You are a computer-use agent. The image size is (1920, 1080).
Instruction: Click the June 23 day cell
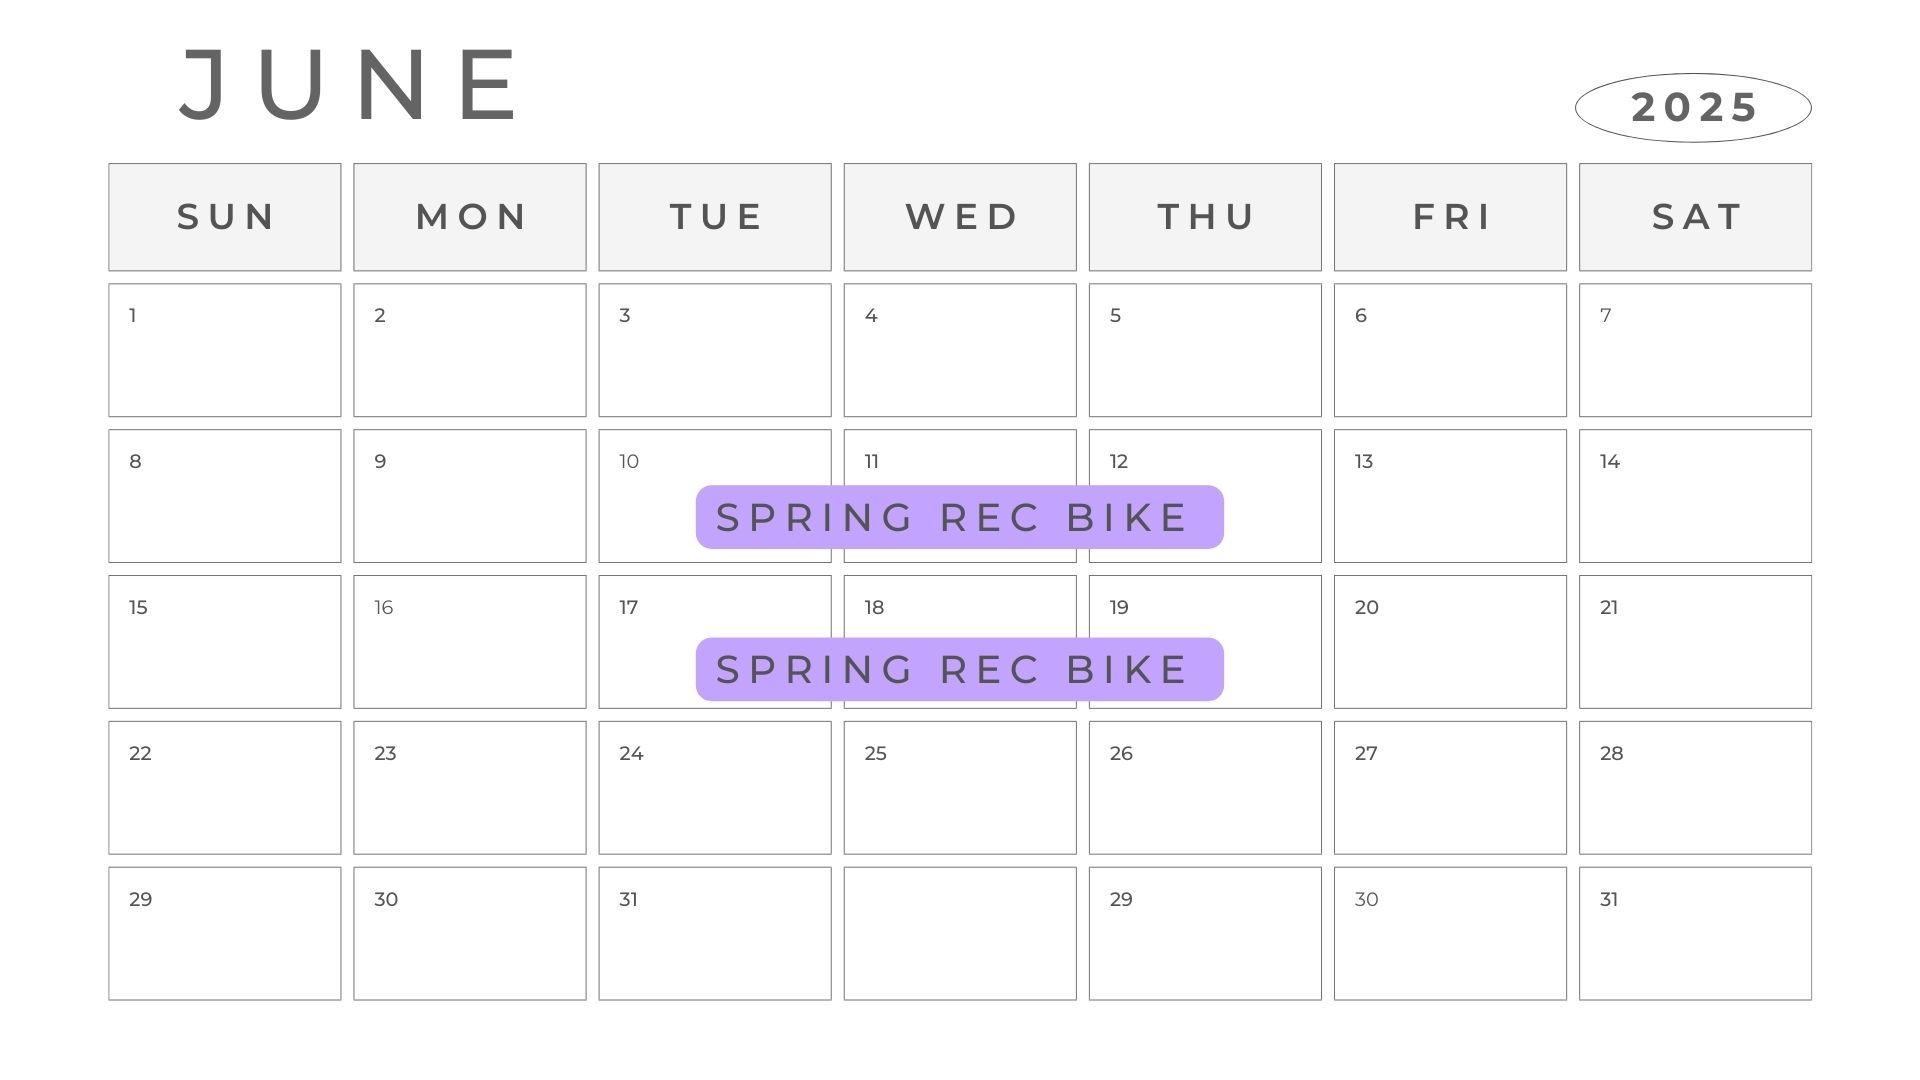[x=470, y=788]
